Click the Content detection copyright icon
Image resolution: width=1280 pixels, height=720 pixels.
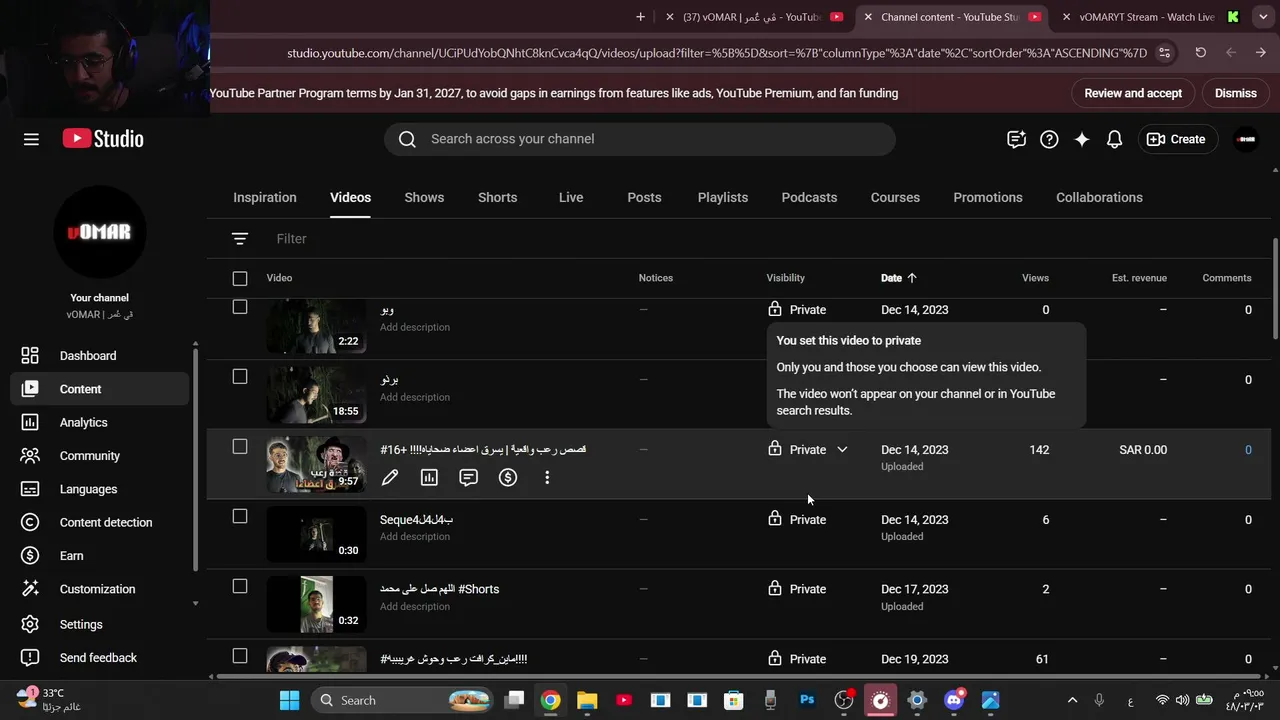(x=30, y=523)
